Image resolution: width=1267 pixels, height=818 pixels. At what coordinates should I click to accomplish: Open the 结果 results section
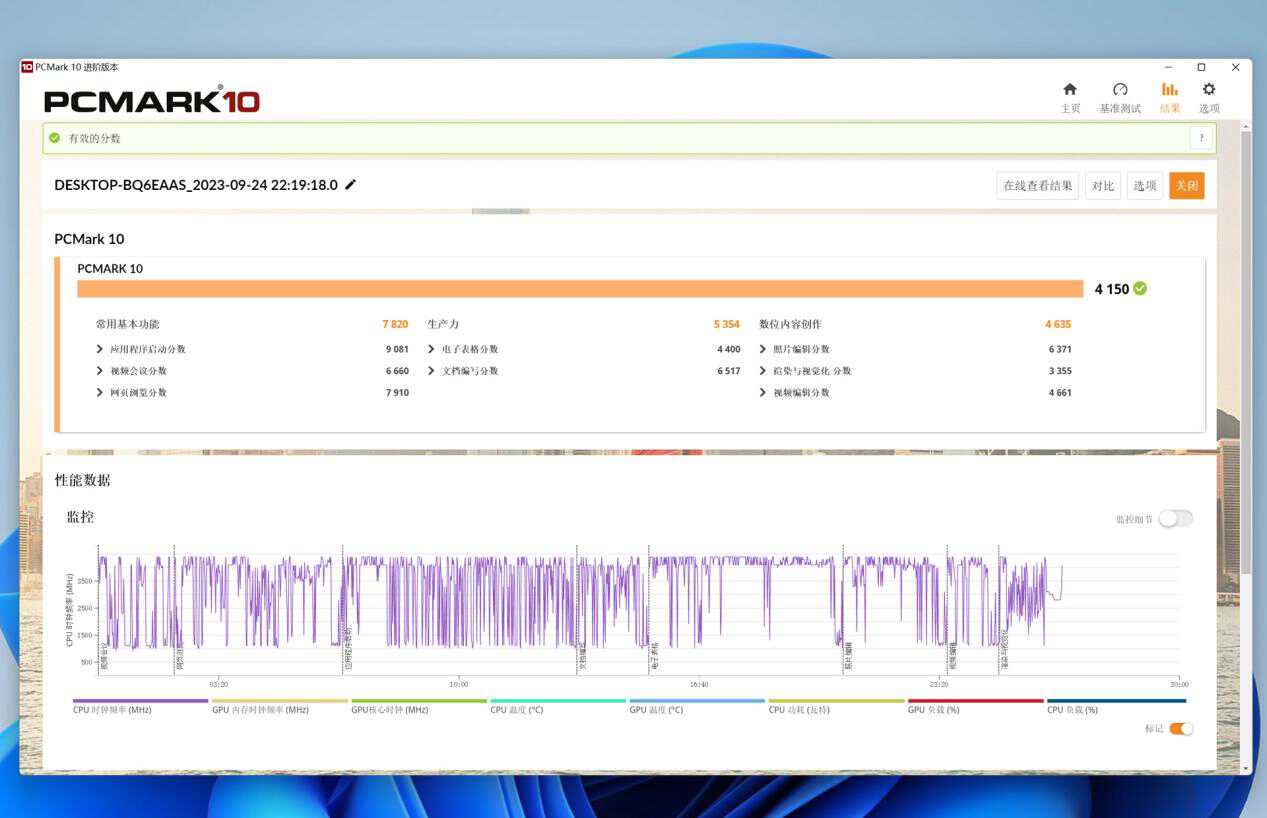1170,97
